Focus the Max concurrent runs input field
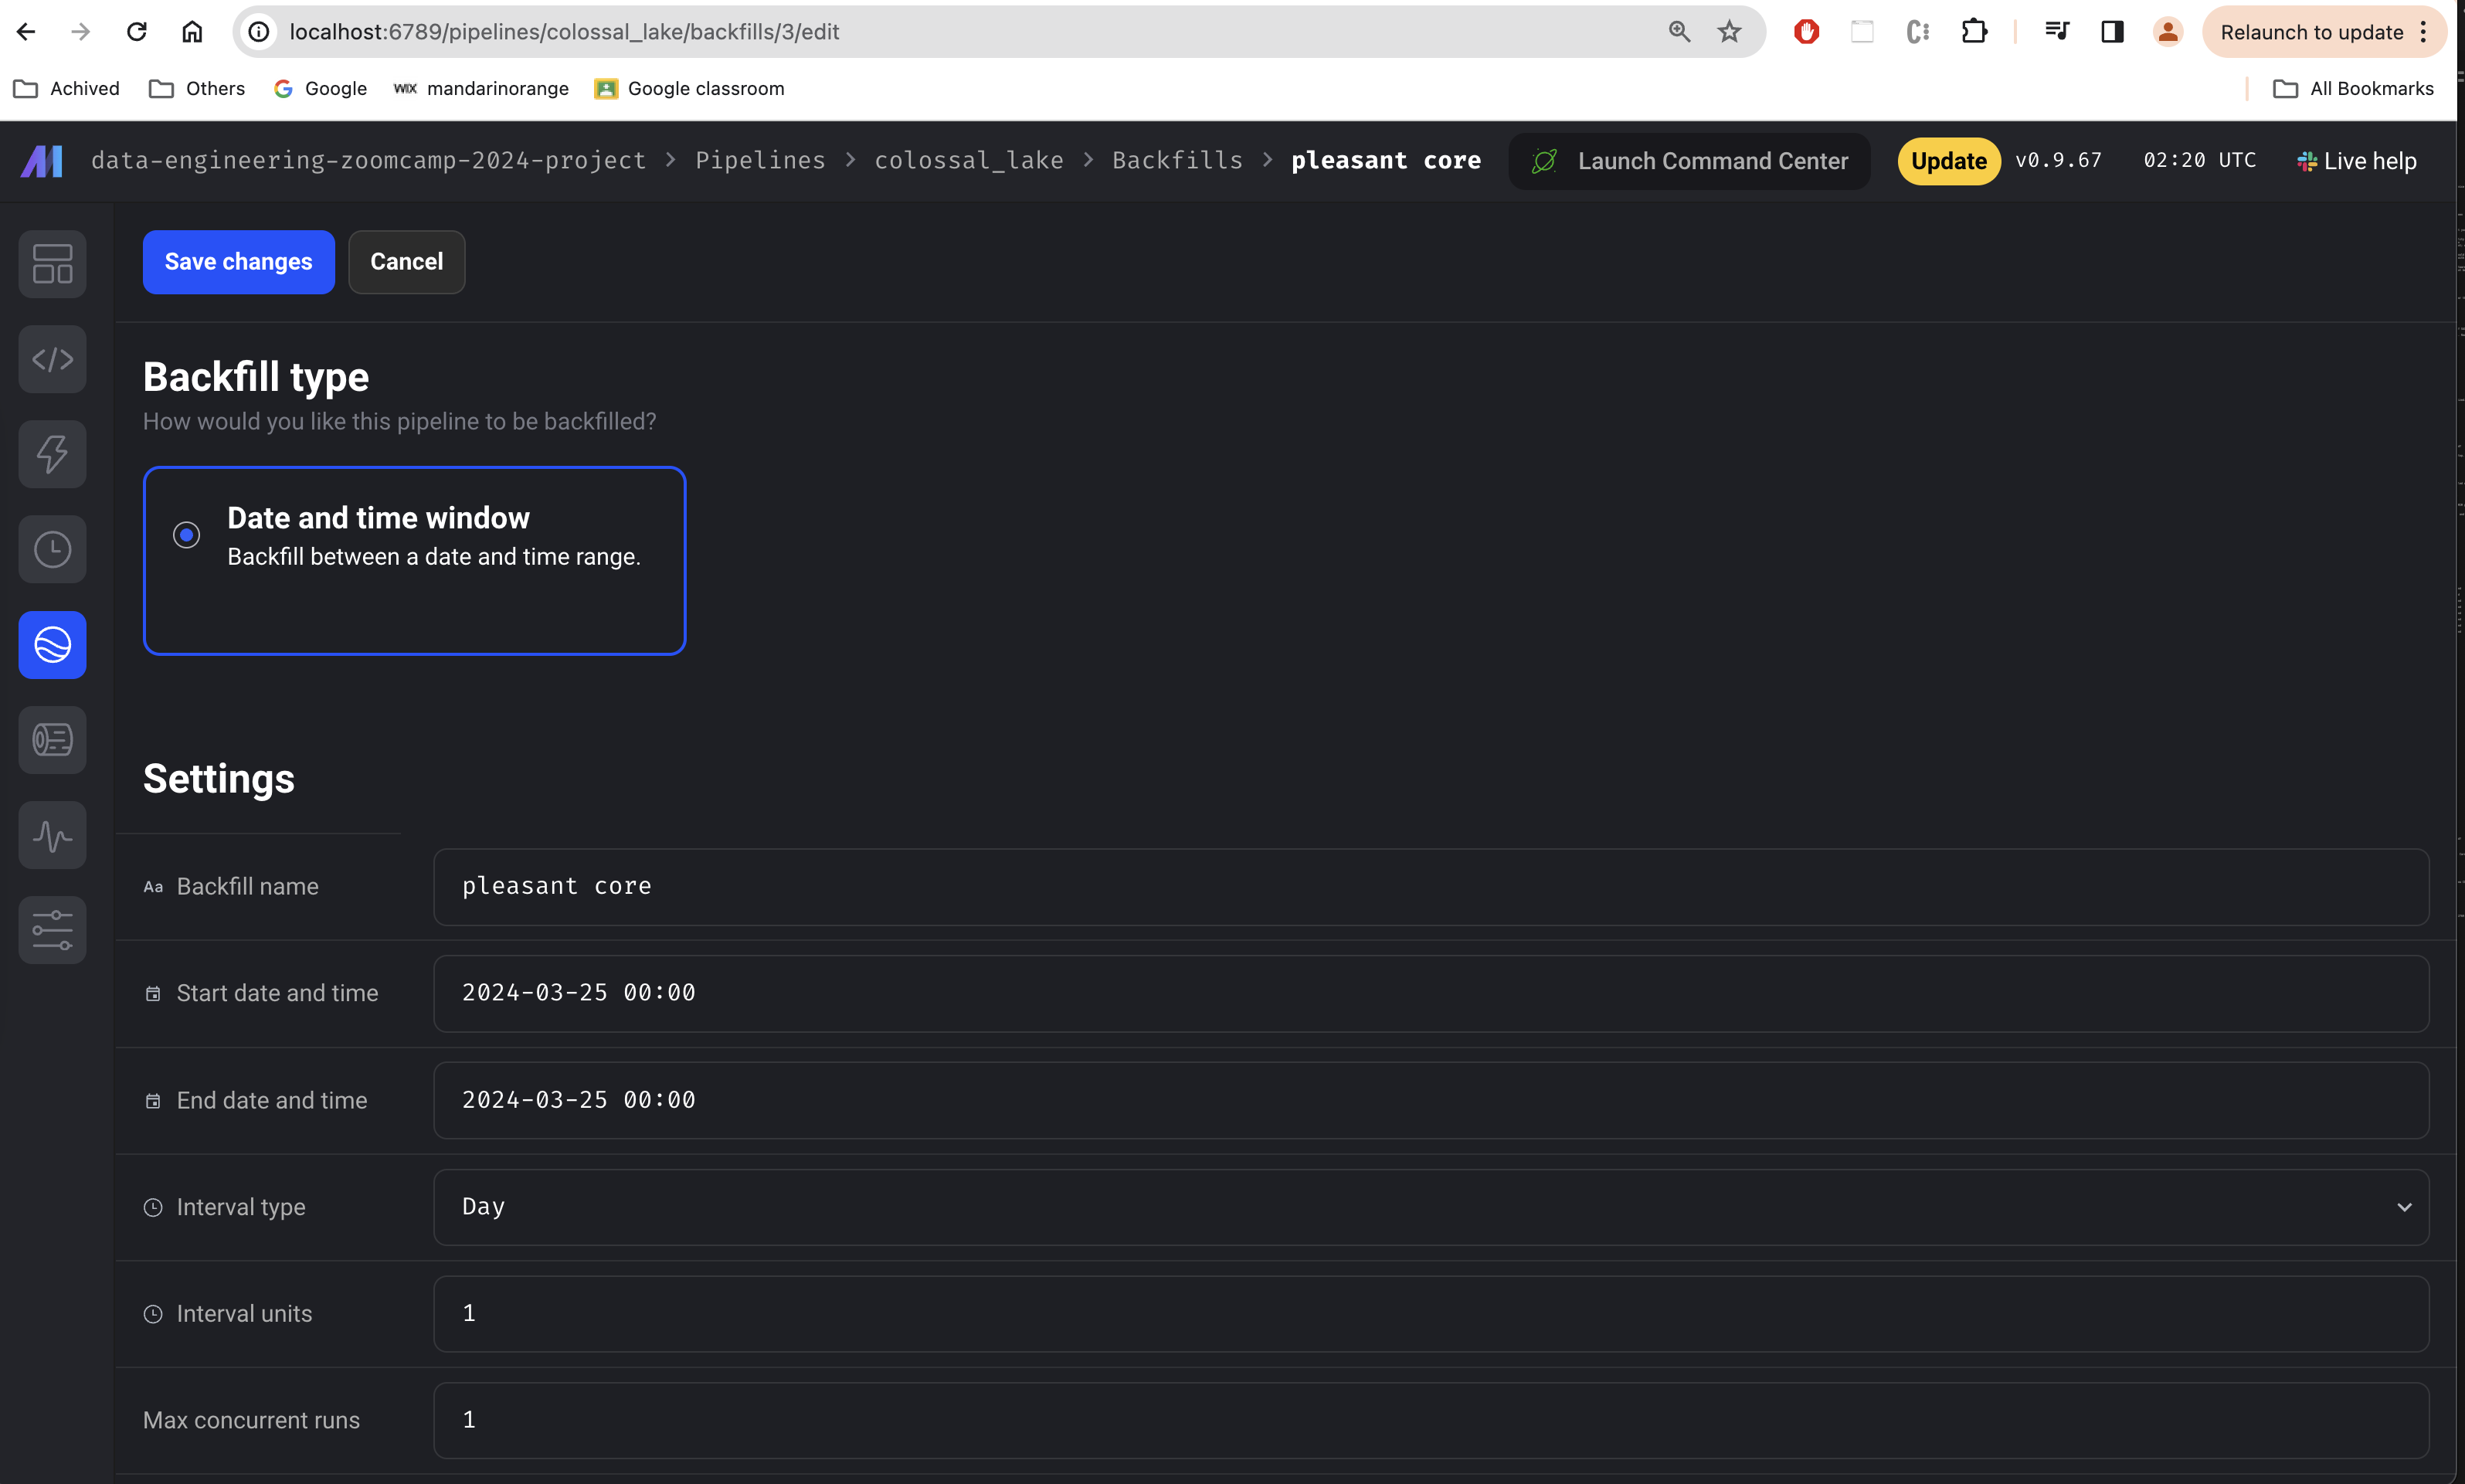The height and width of the screenshot is (1484, 2465). click(1431, 1420)
